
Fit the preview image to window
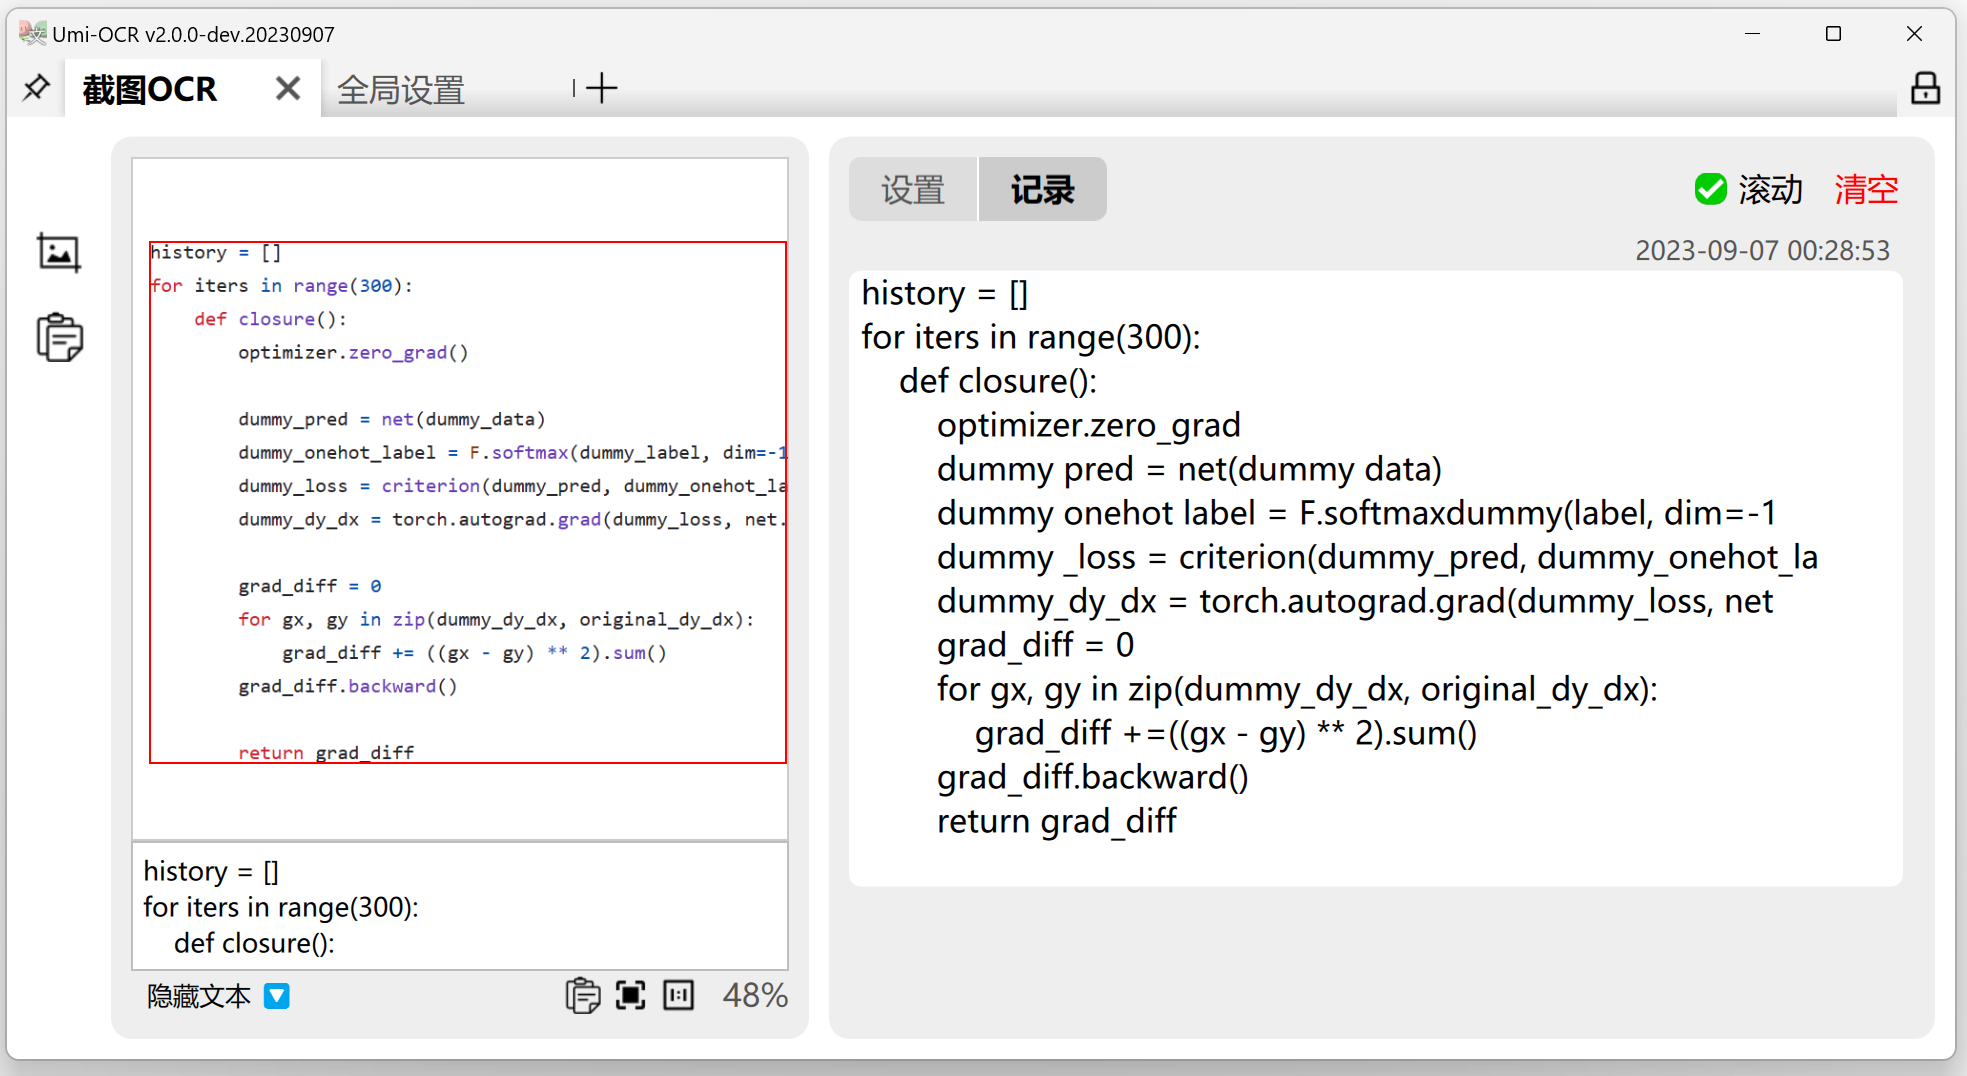630,995
